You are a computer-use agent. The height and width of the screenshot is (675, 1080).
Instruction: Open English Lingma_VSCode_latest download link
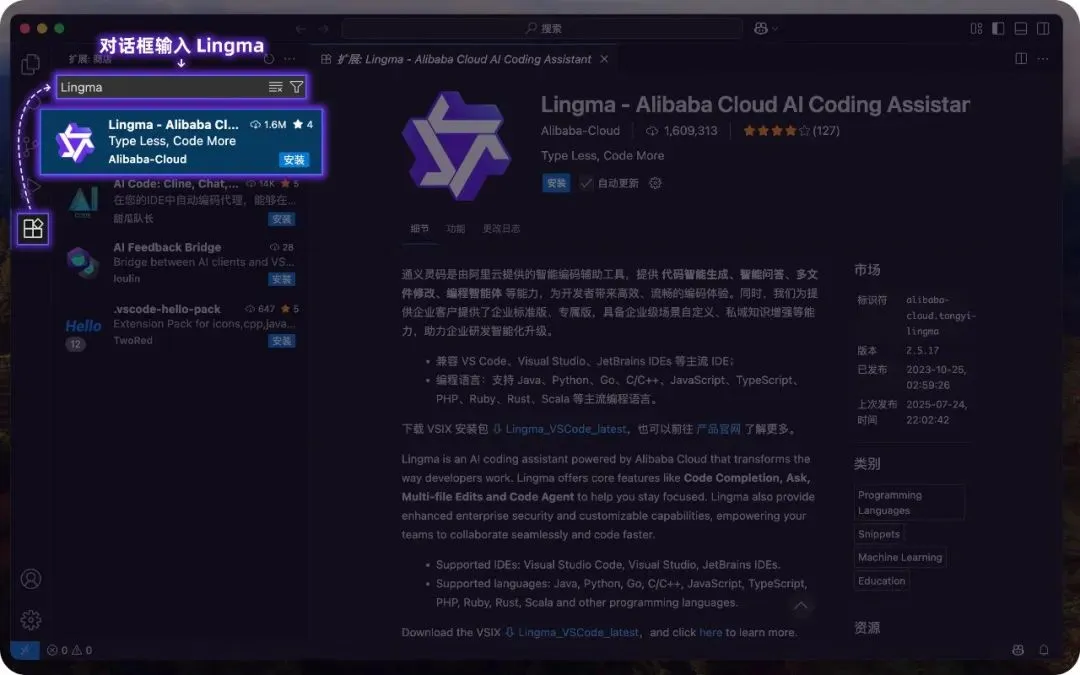click(579, 632)
